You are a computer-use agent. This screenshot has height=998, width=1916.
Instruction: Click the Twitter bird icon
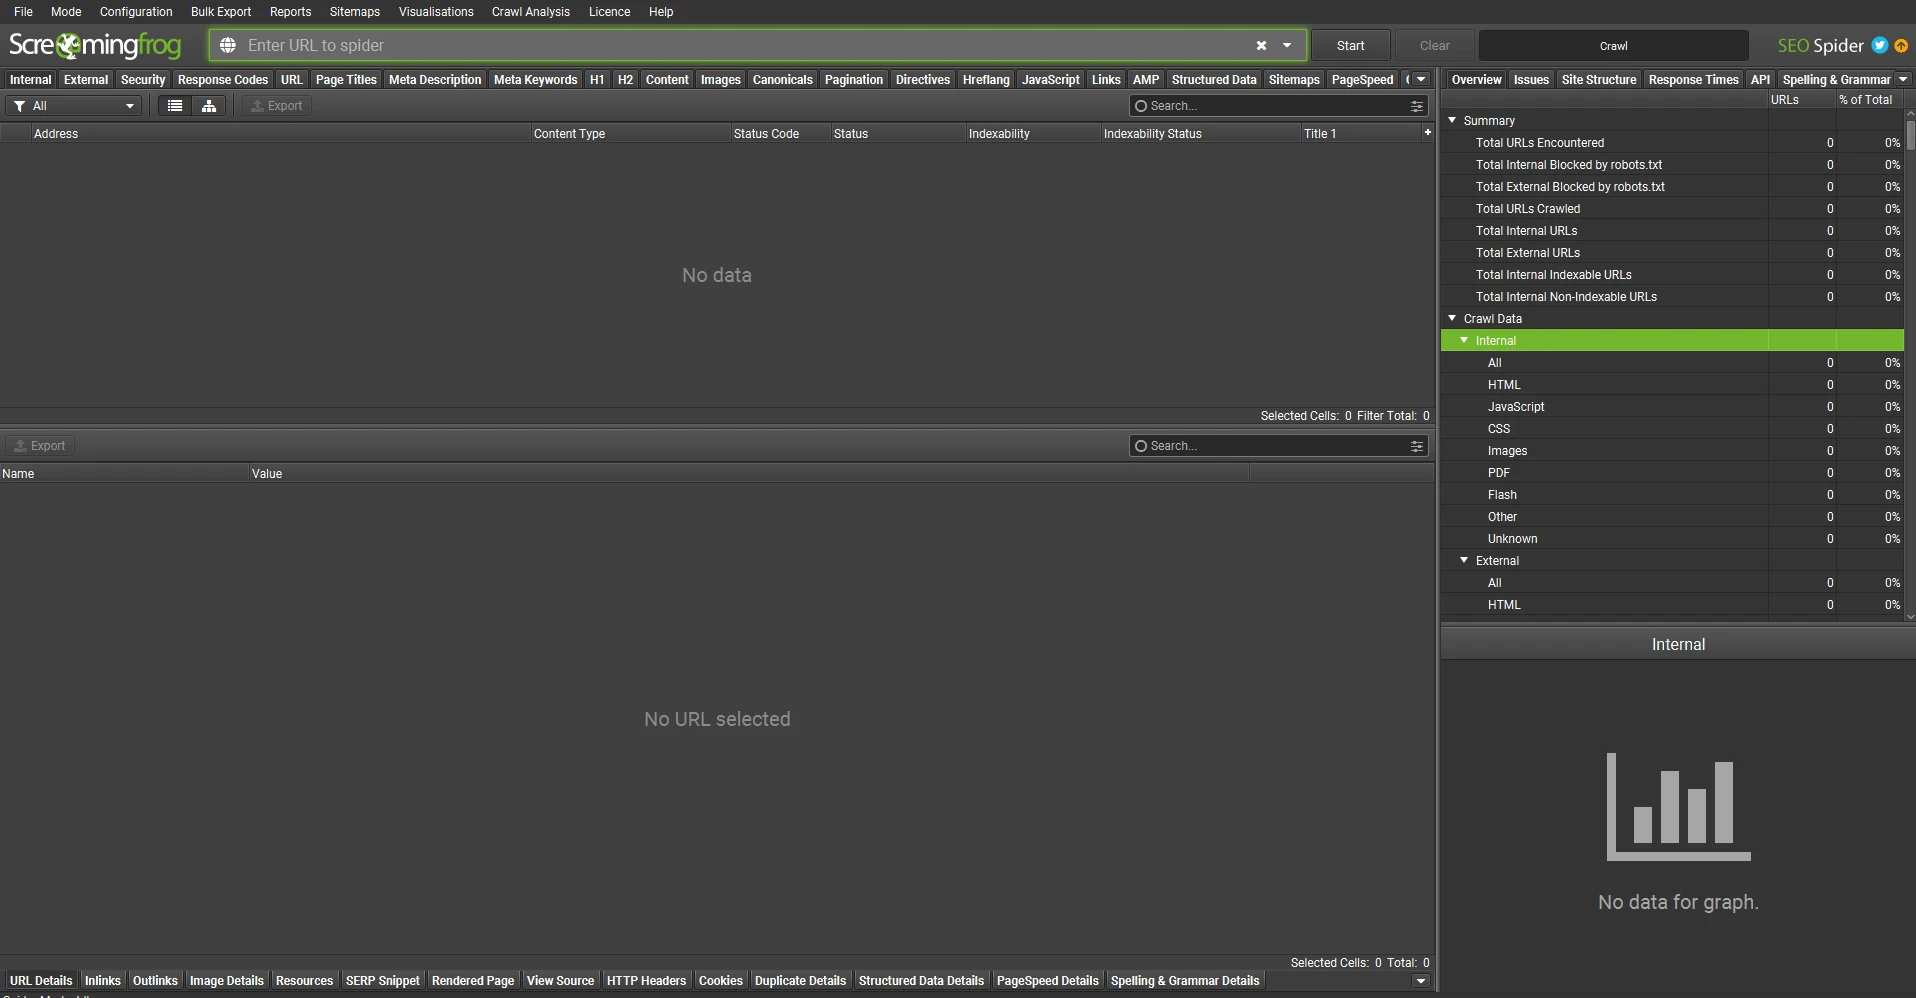tap(1880, 46)
